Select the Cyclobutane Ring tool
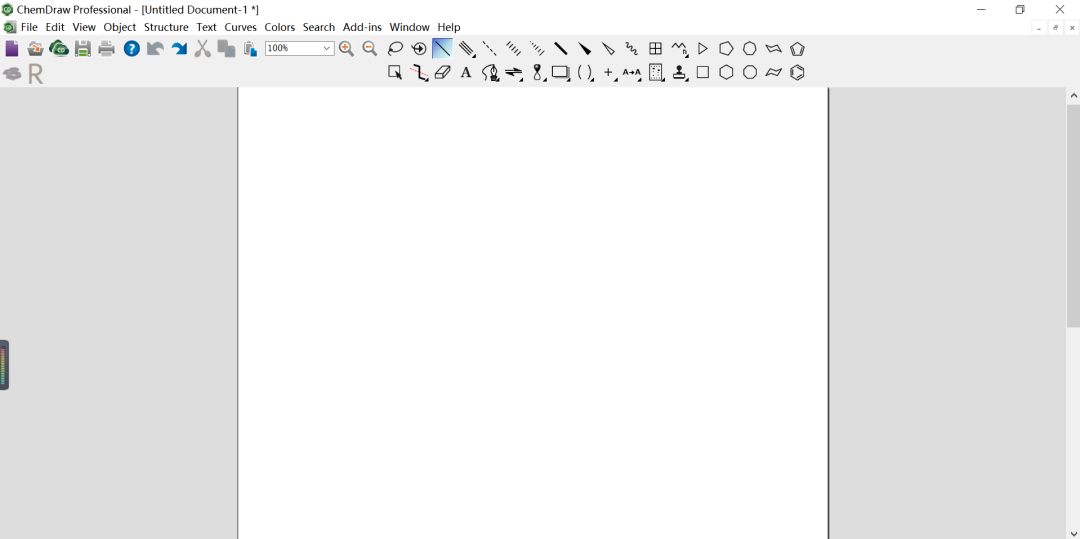 coord(703,72)
